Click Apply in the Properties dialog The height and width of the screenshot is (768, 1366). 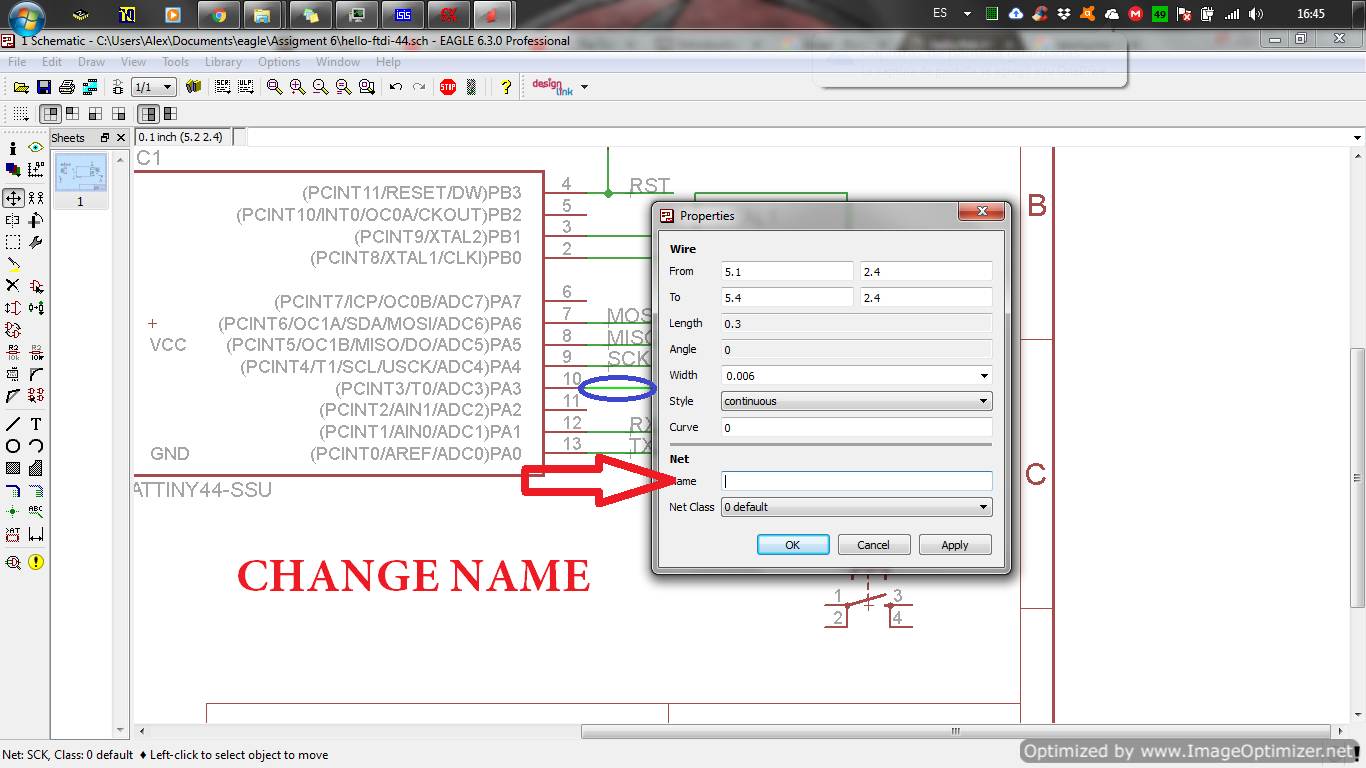[x=955, y=545]
